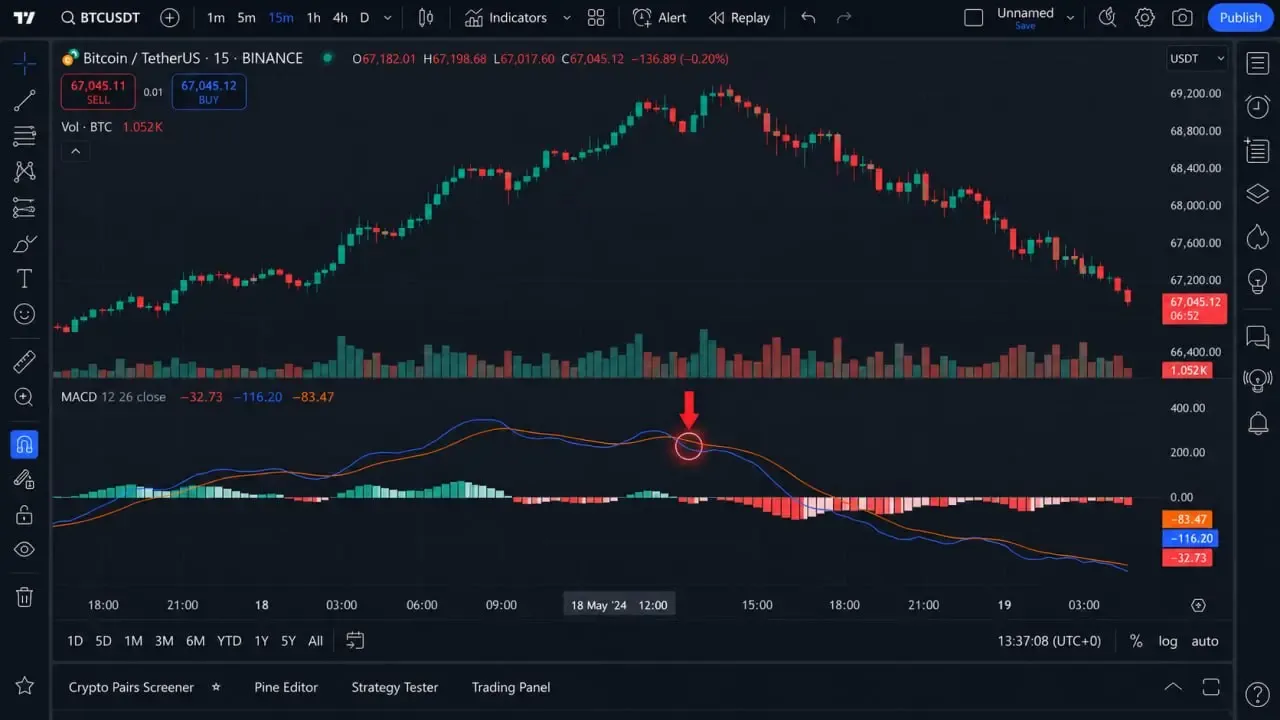
Task: Open the Indicators dialog
Action: pyautogui.click(x=505, y=18)
